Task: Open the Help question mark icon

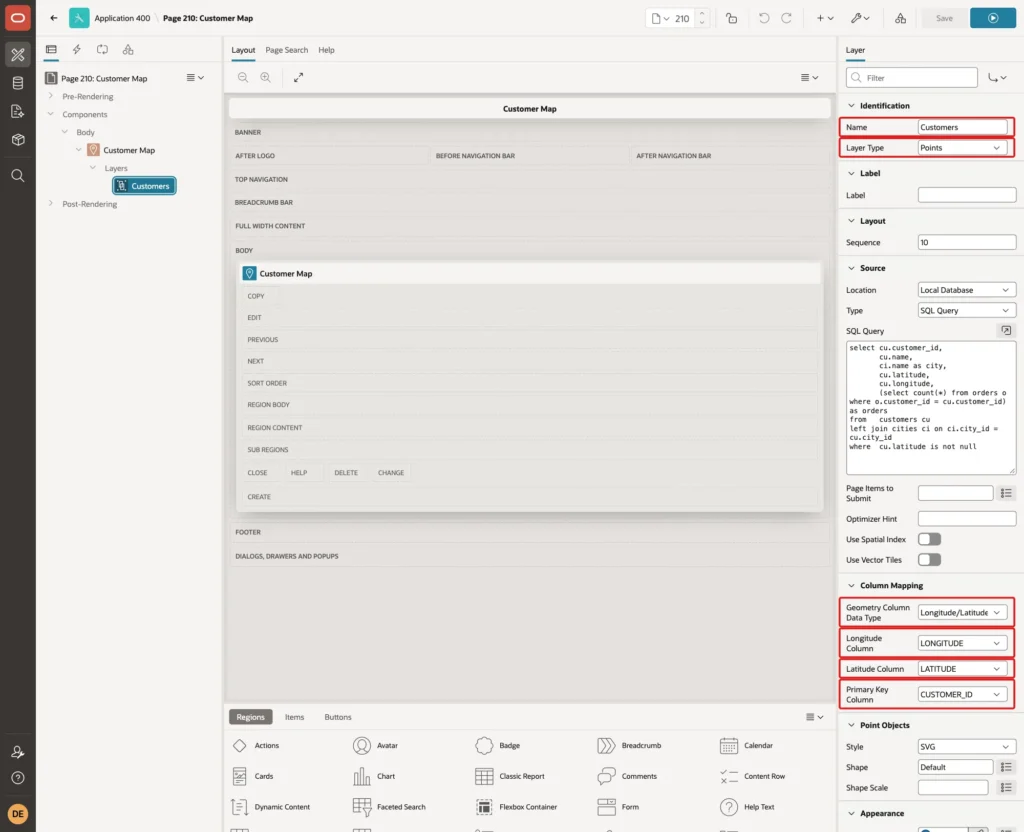Action: 18,778
